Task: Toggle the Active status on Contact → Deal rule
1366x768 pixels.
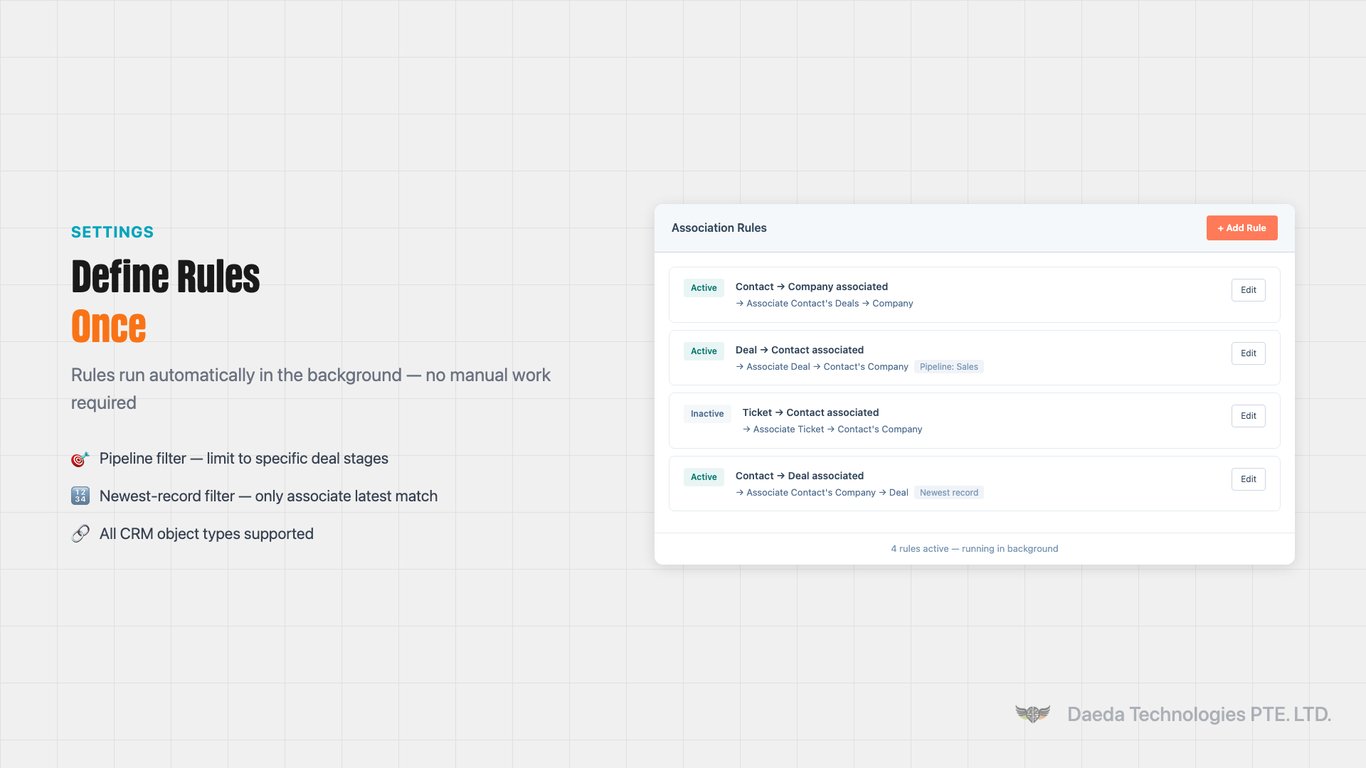Action: (703, 477)
